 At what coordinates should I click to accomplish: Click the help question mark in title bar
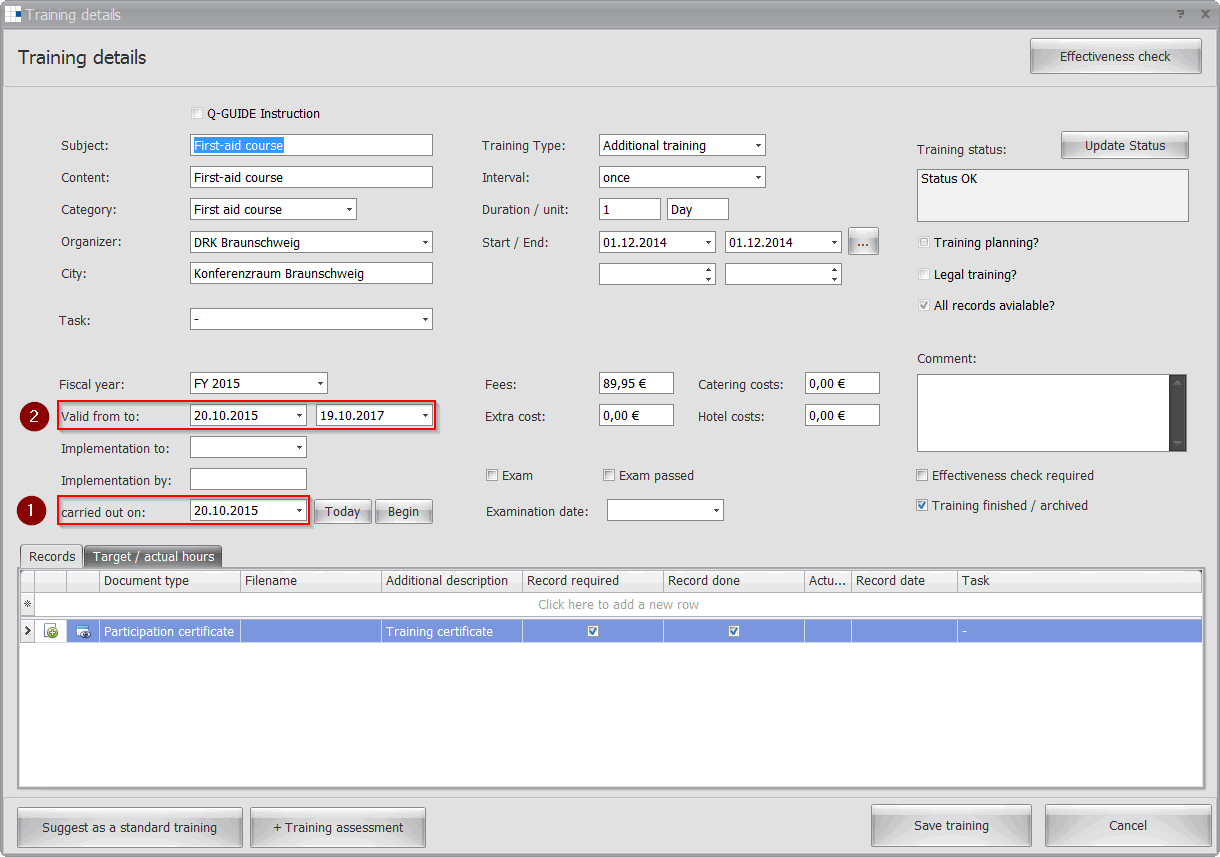point(1180,14)
